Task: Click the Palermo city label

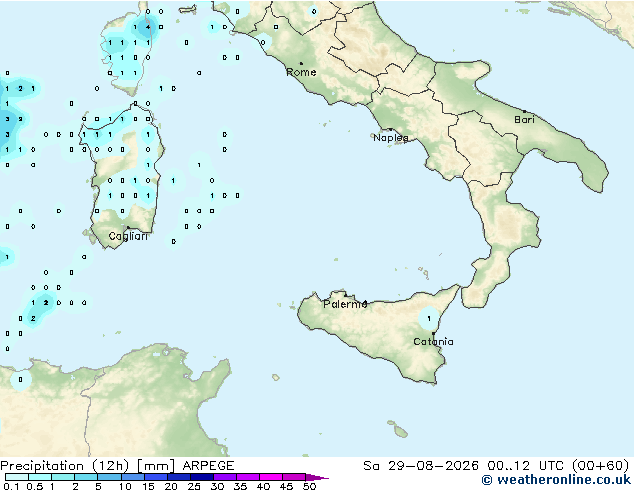Action: pyautogui.click(x=345, y=304)
